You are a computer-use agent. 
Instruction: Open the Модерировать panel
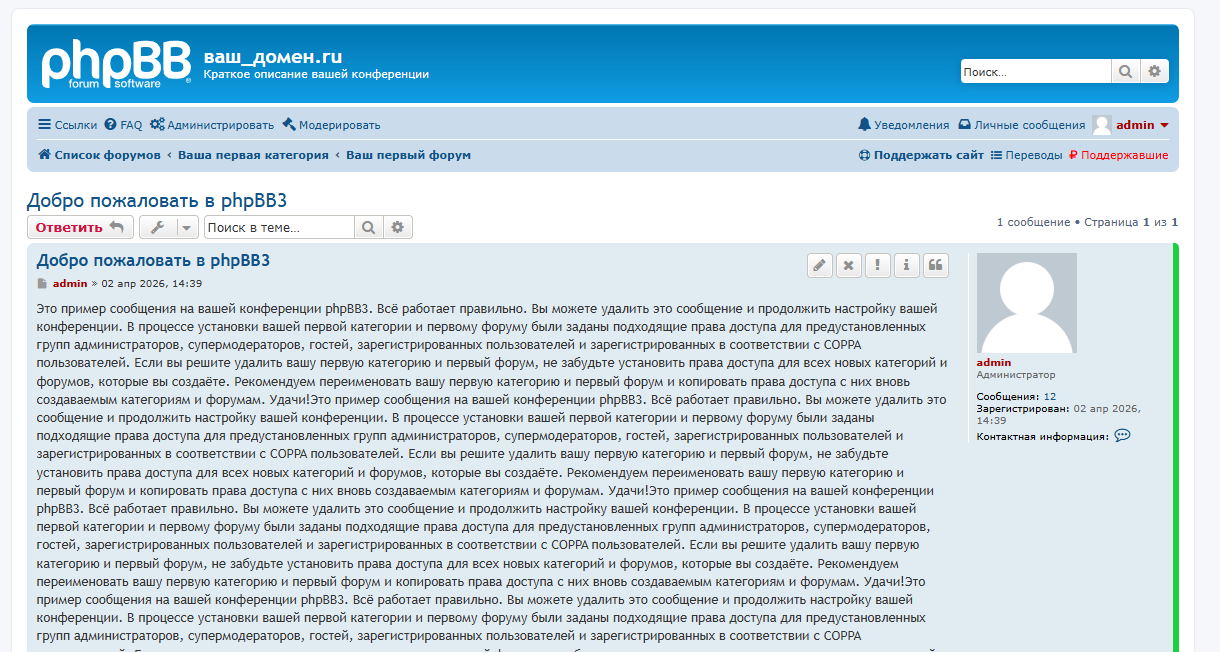pos(331,125)
